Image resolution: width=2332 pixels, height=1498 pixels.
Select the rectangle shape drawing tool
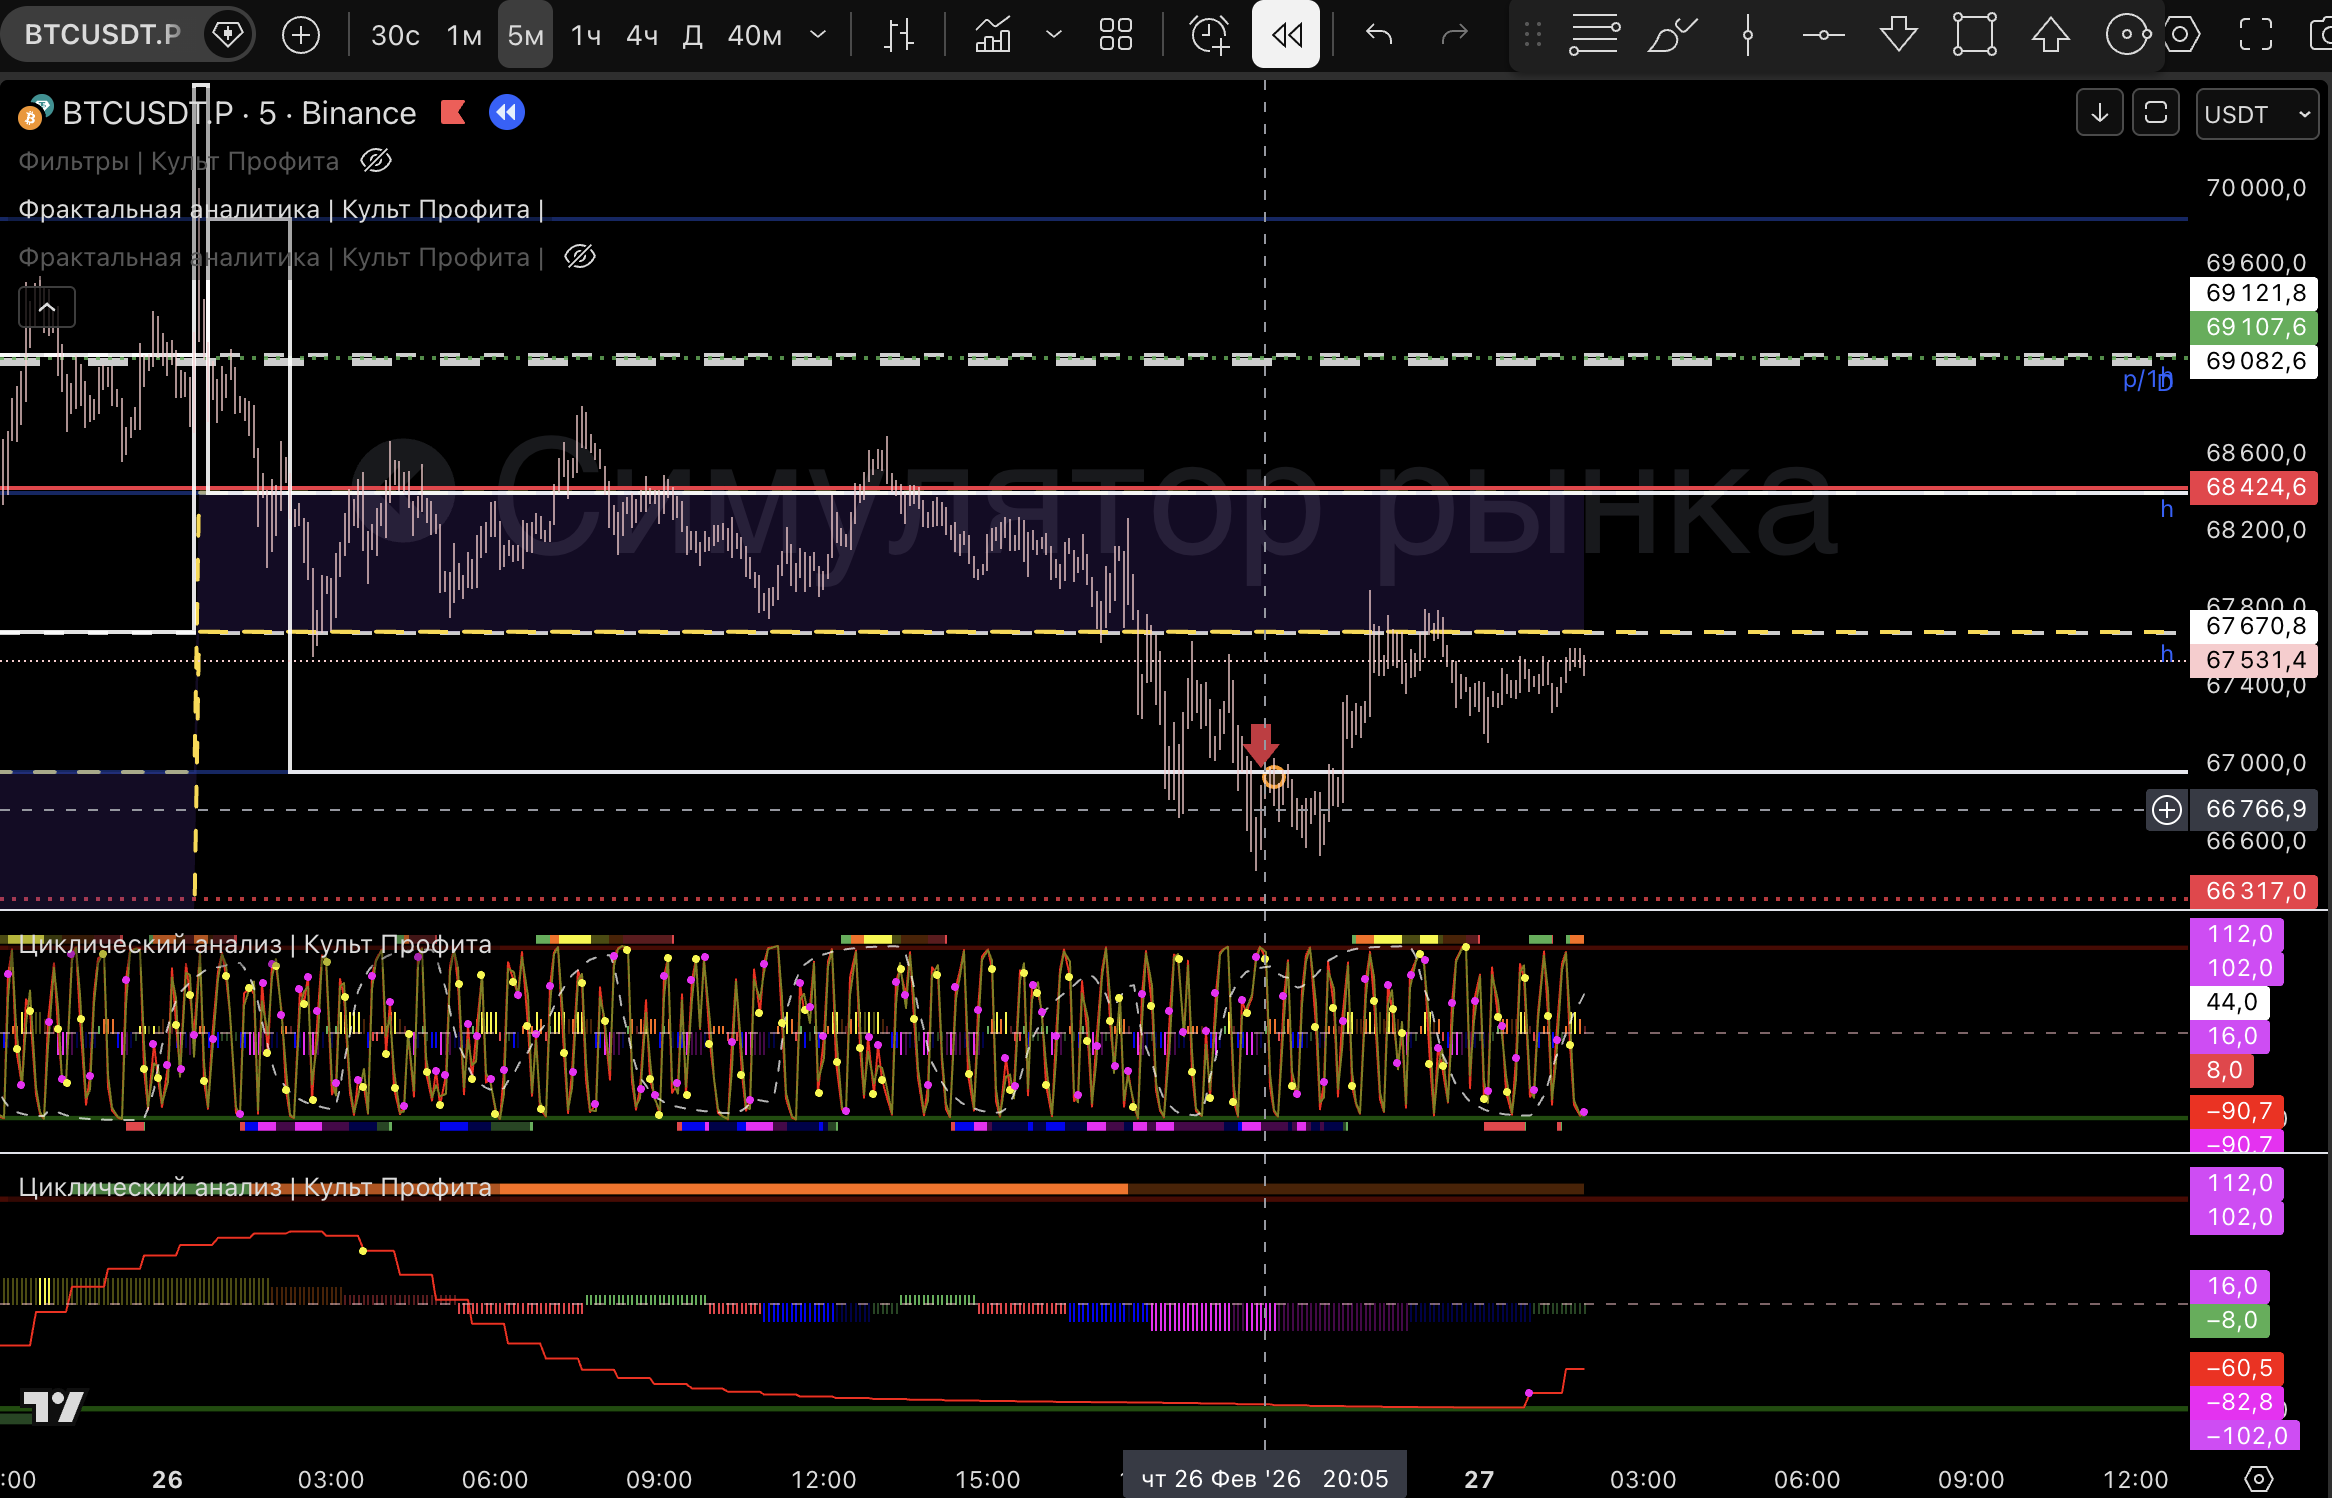tap(1974, 36)
